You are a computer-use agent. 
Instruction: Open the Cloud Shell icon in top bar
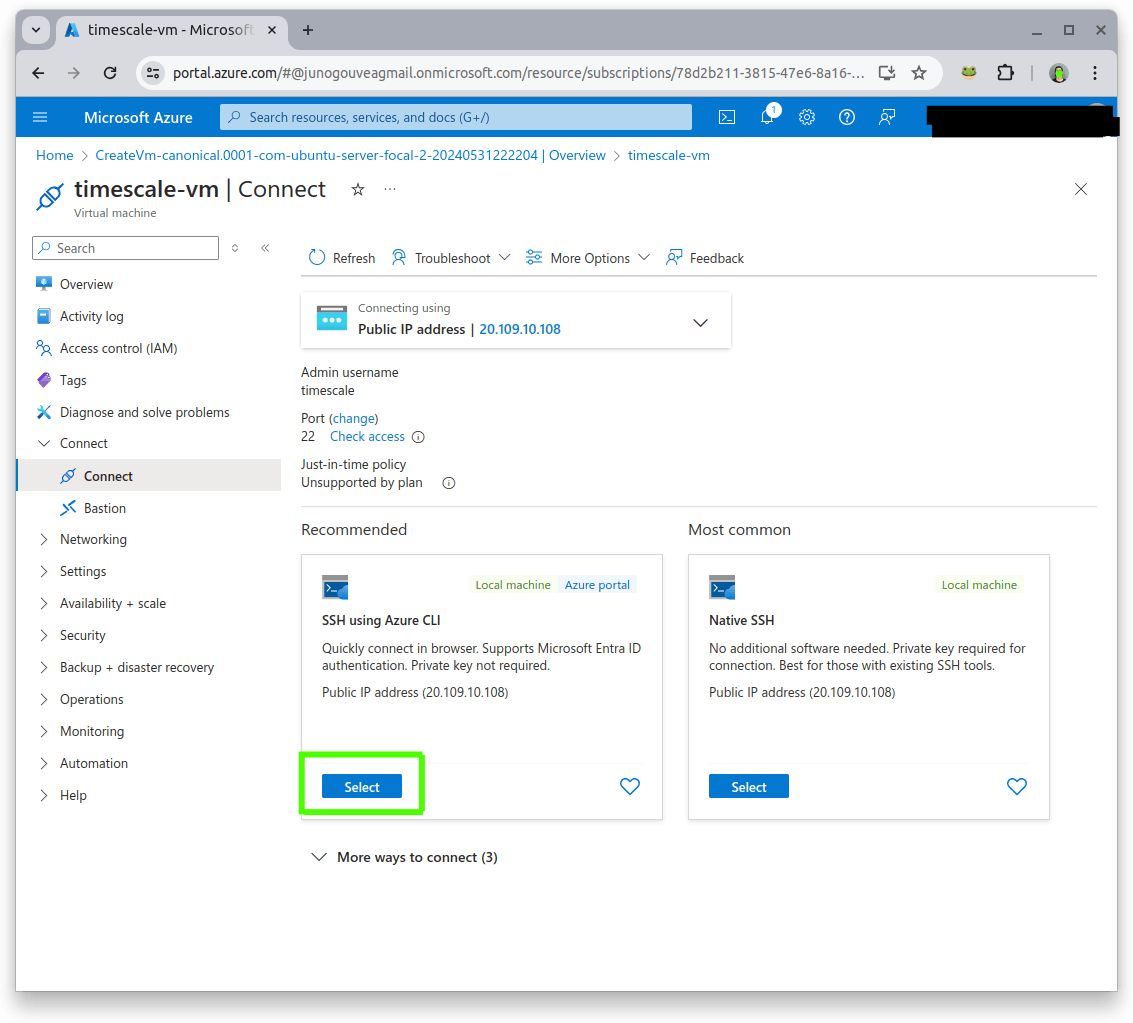pos(727,117)
